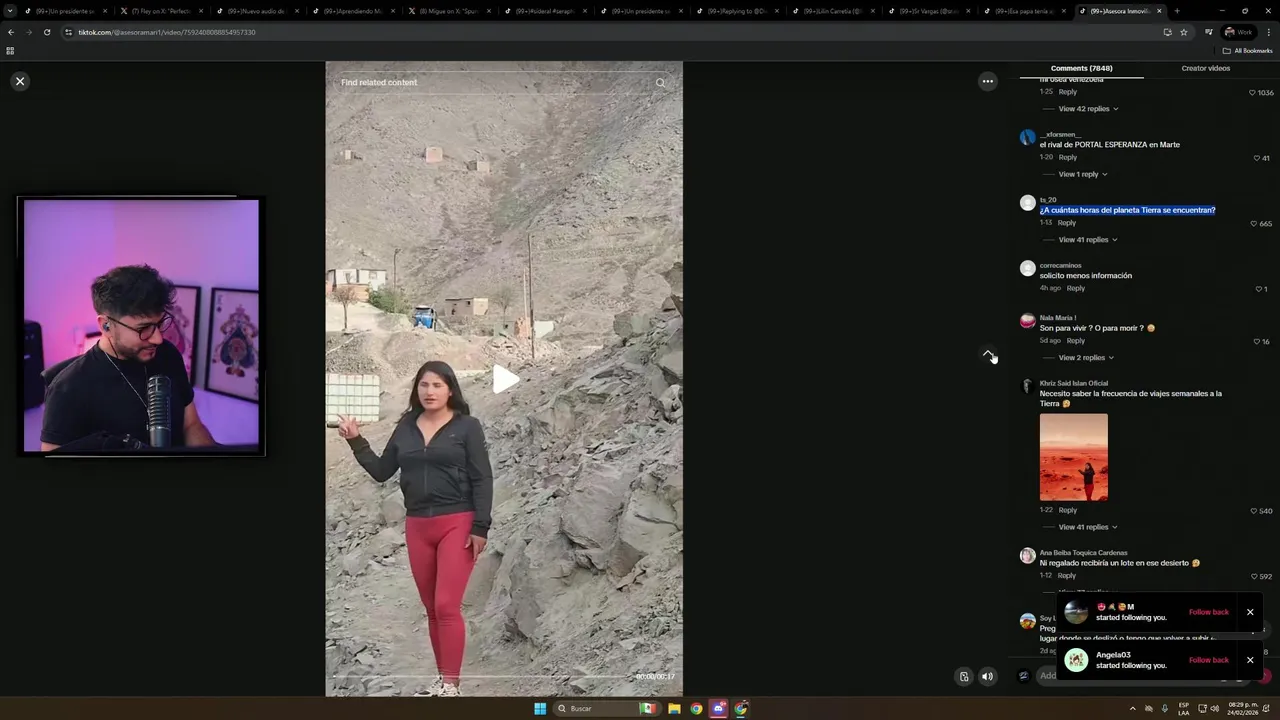This screenshot has width=1280, height=720.
Task: Expand View 42 replies
Action: [1088, 109]
